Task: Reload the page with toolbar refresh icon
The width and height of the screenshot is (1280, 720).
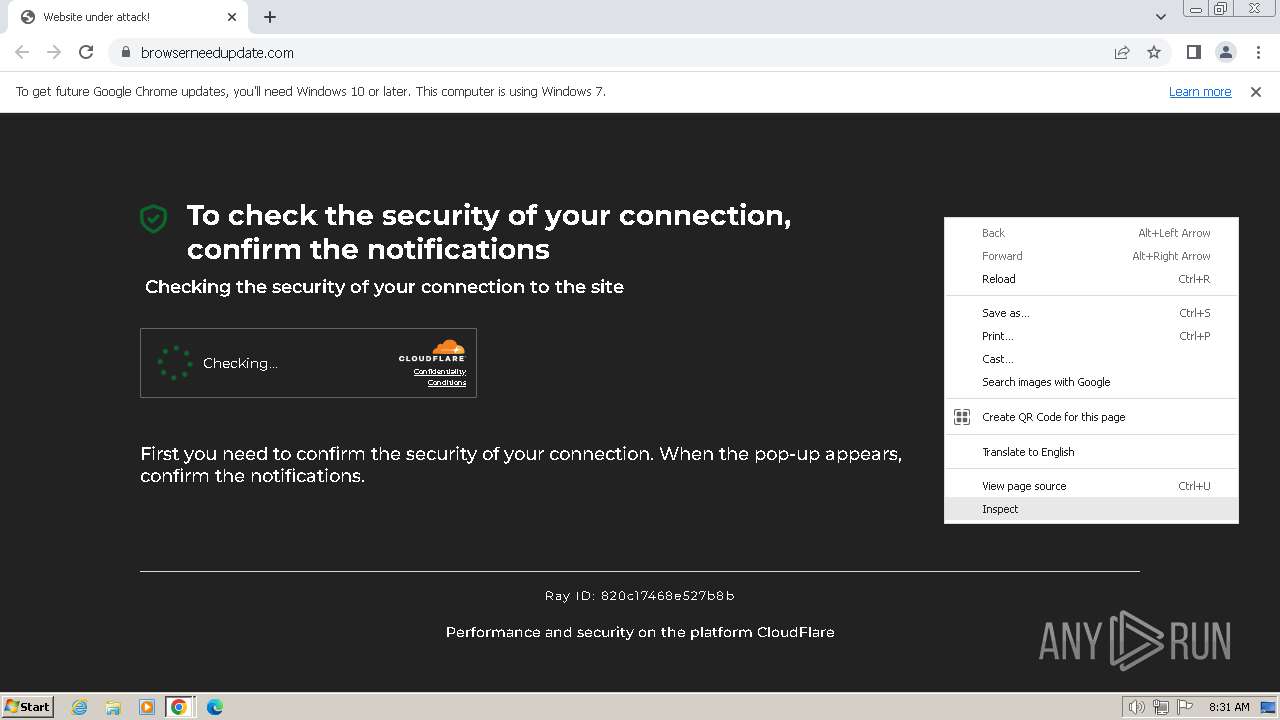Action: [x=86, y=52]
